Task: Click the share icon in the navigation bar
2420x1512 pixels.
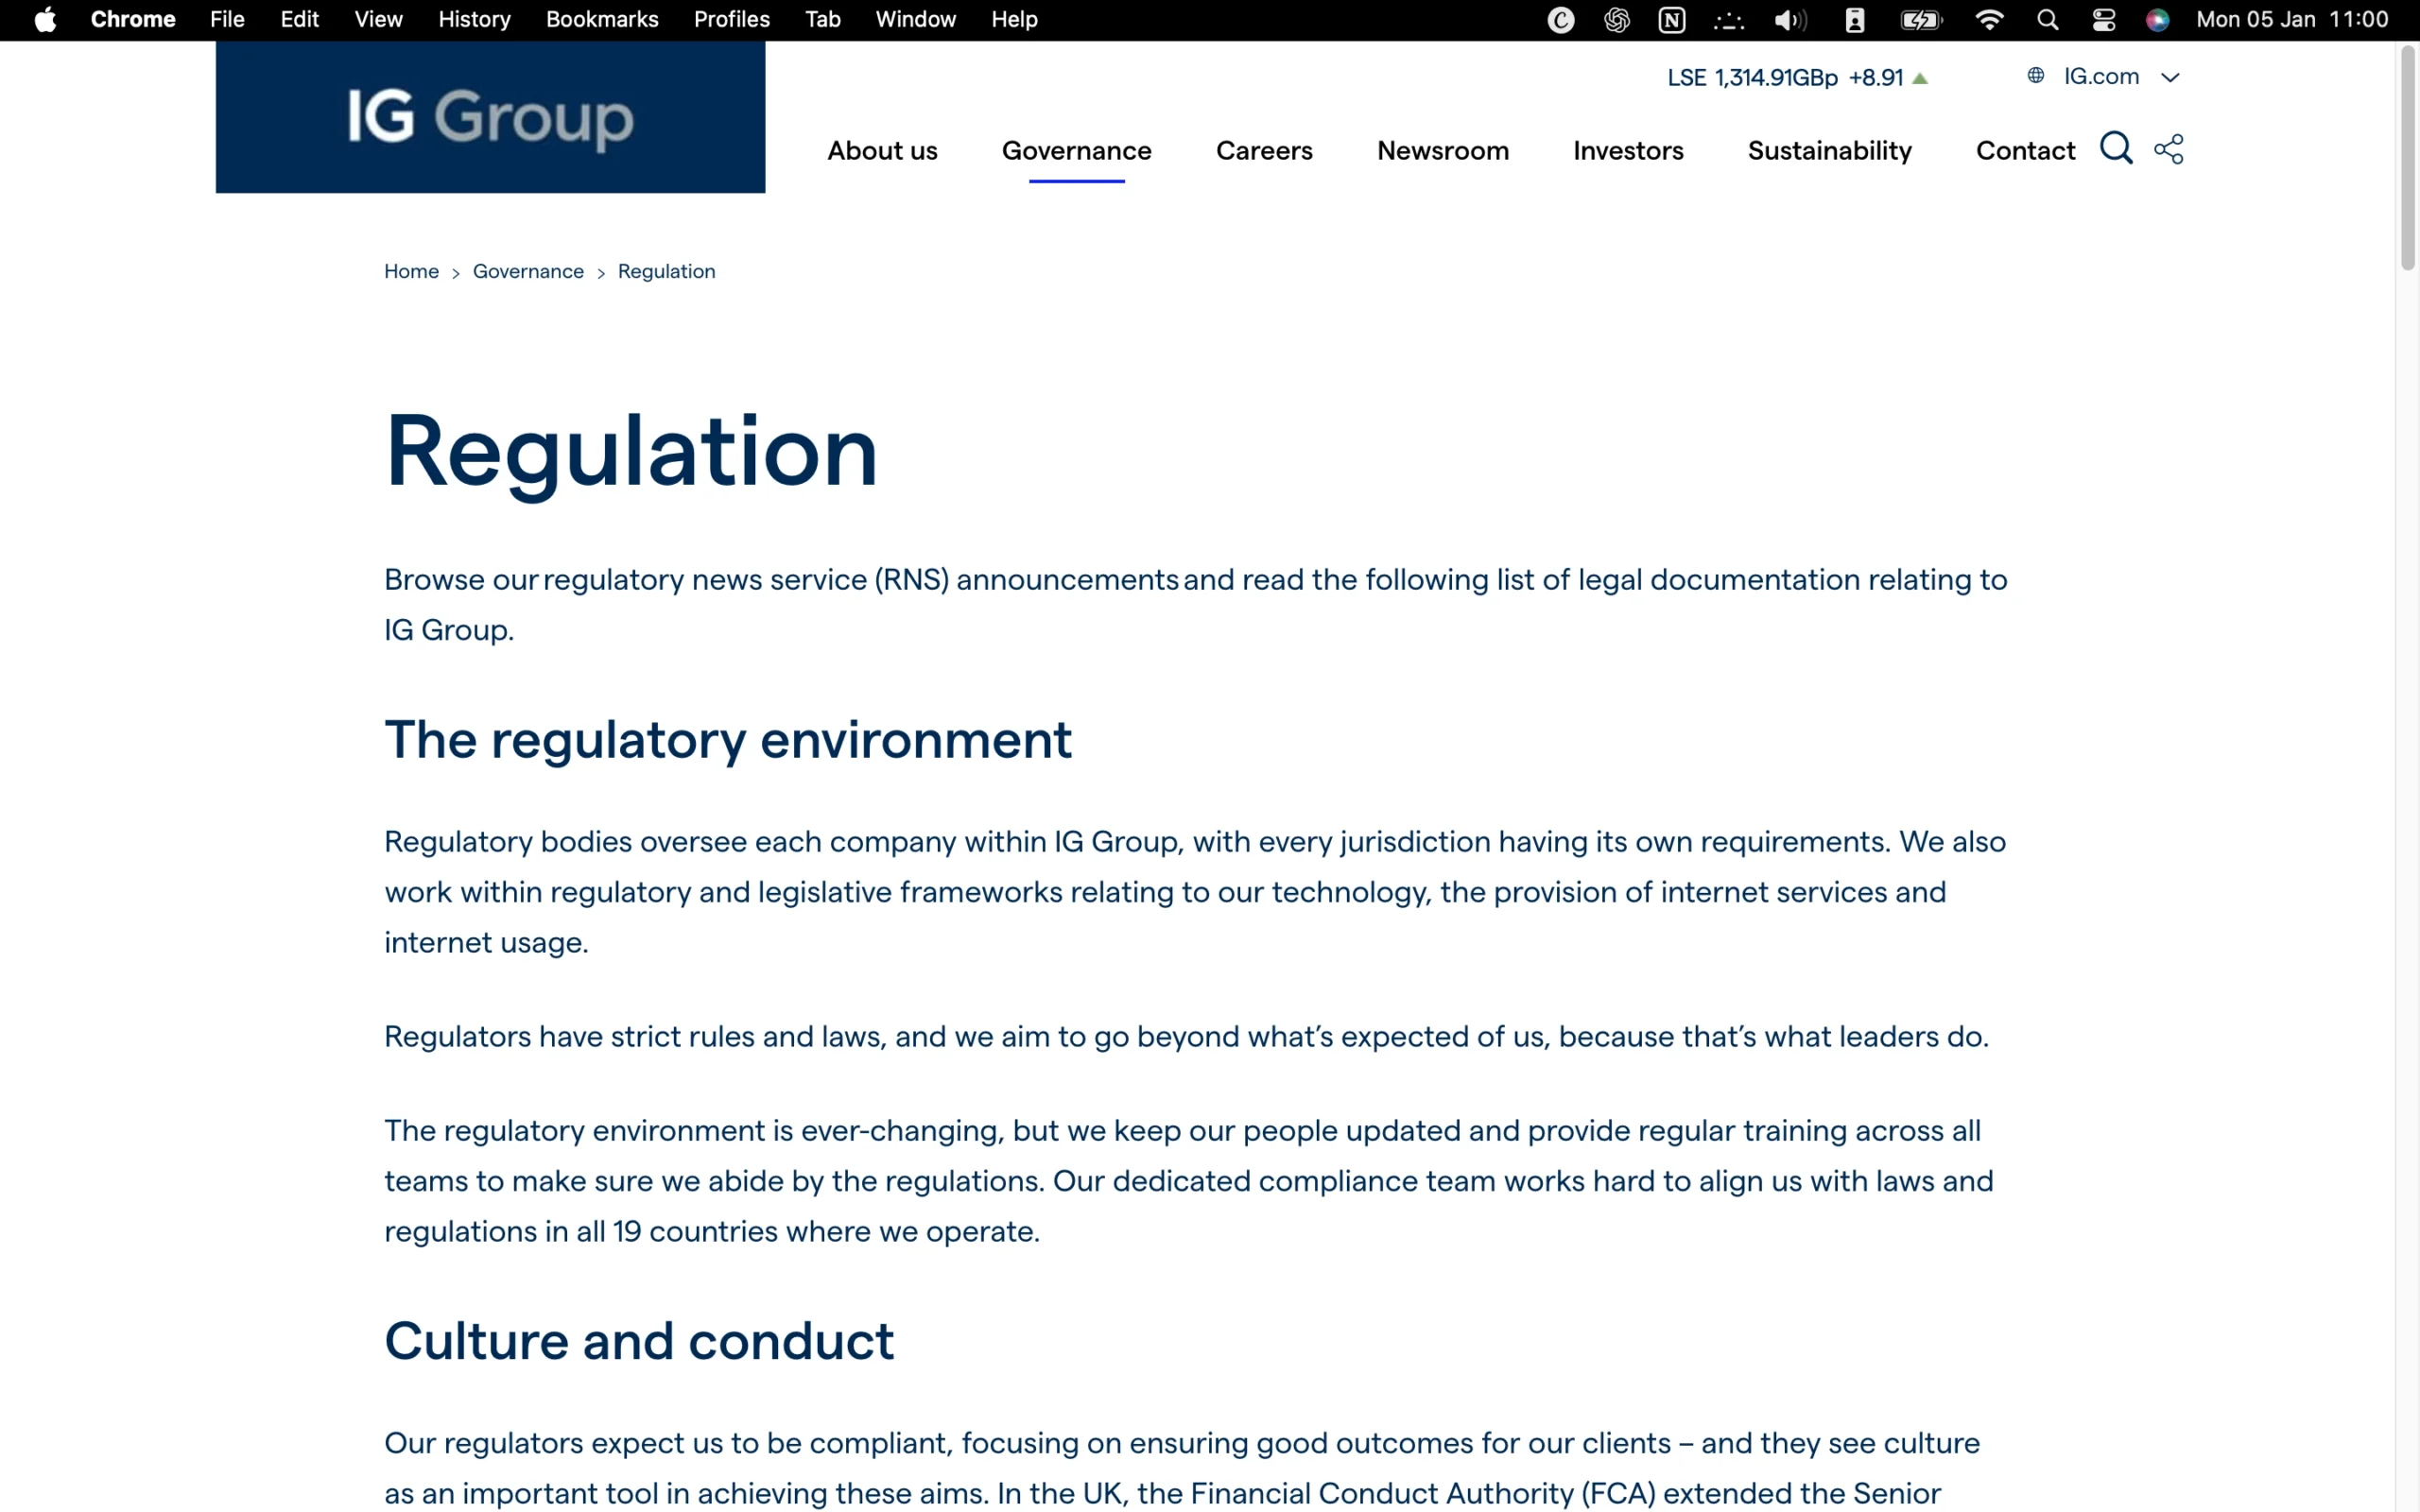Action: pyautogui.click(x=2168, y=149)
